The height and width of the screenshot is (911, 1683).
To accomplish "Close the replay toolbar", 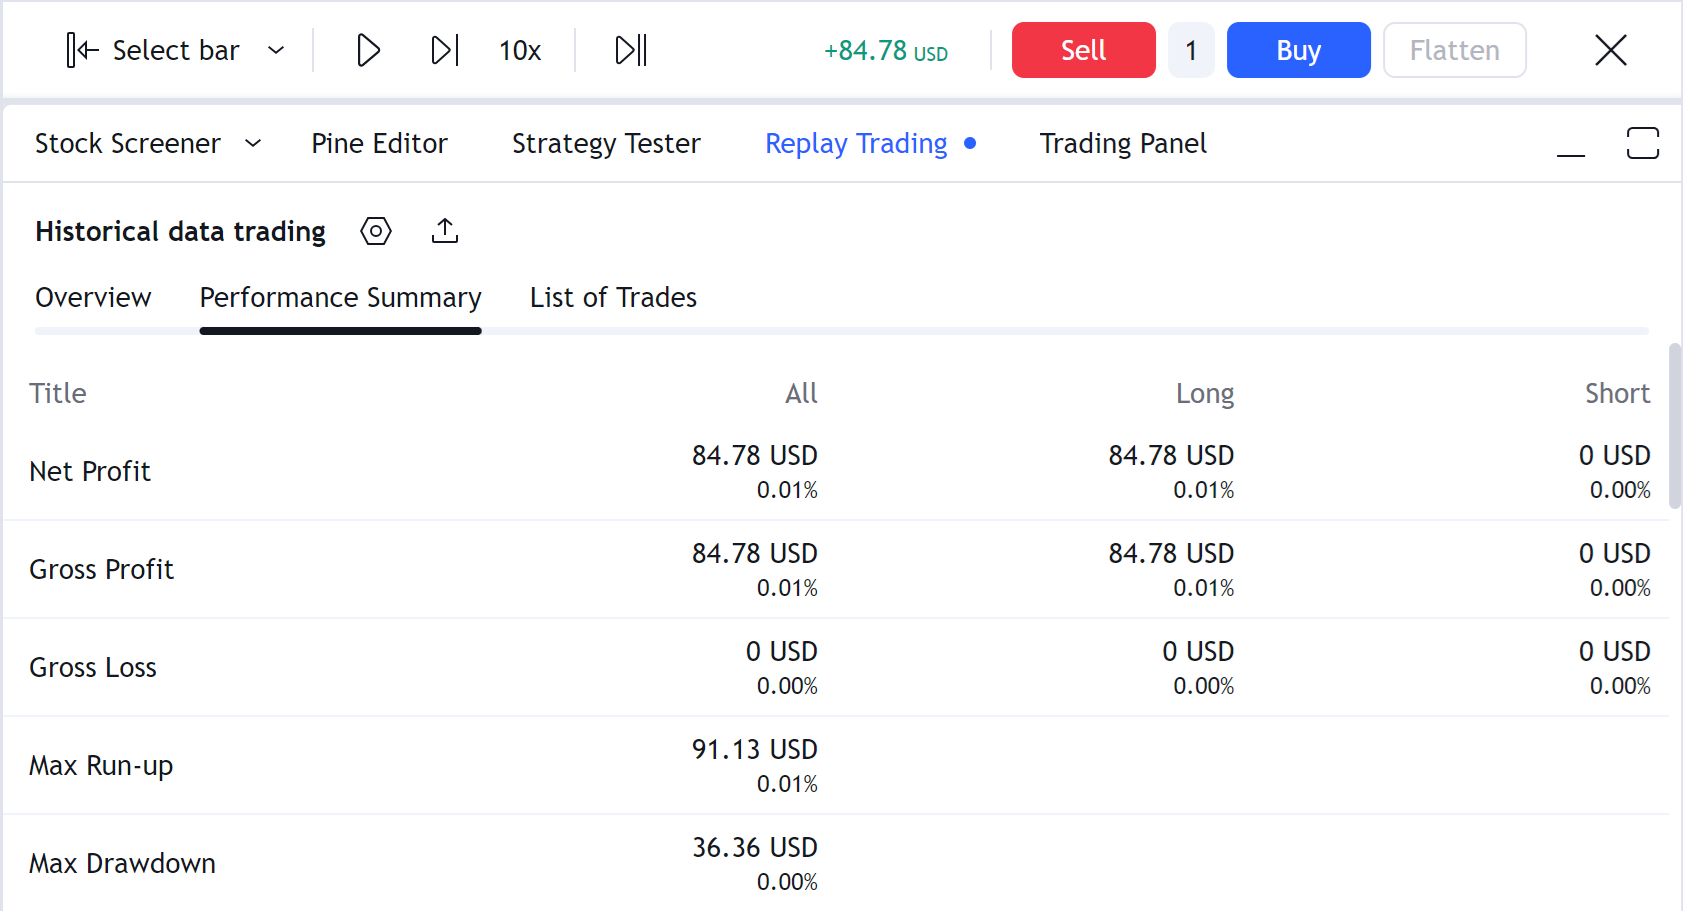I will coord(1610,50).
